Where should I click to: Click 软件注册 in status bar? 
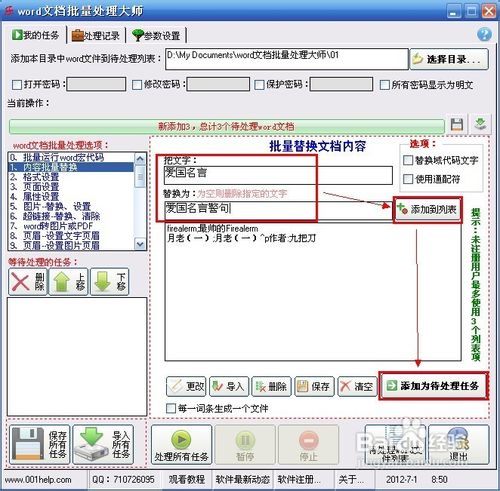pos(299,480)
